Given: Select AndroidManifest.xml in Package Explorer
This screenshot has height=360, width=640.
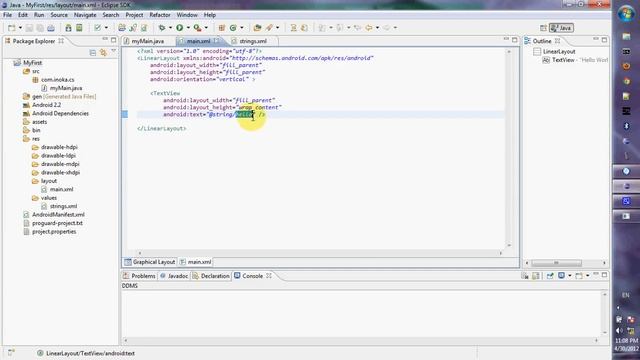Looking at the screenshot, I should pyautogui.click(x=58, y=215).
